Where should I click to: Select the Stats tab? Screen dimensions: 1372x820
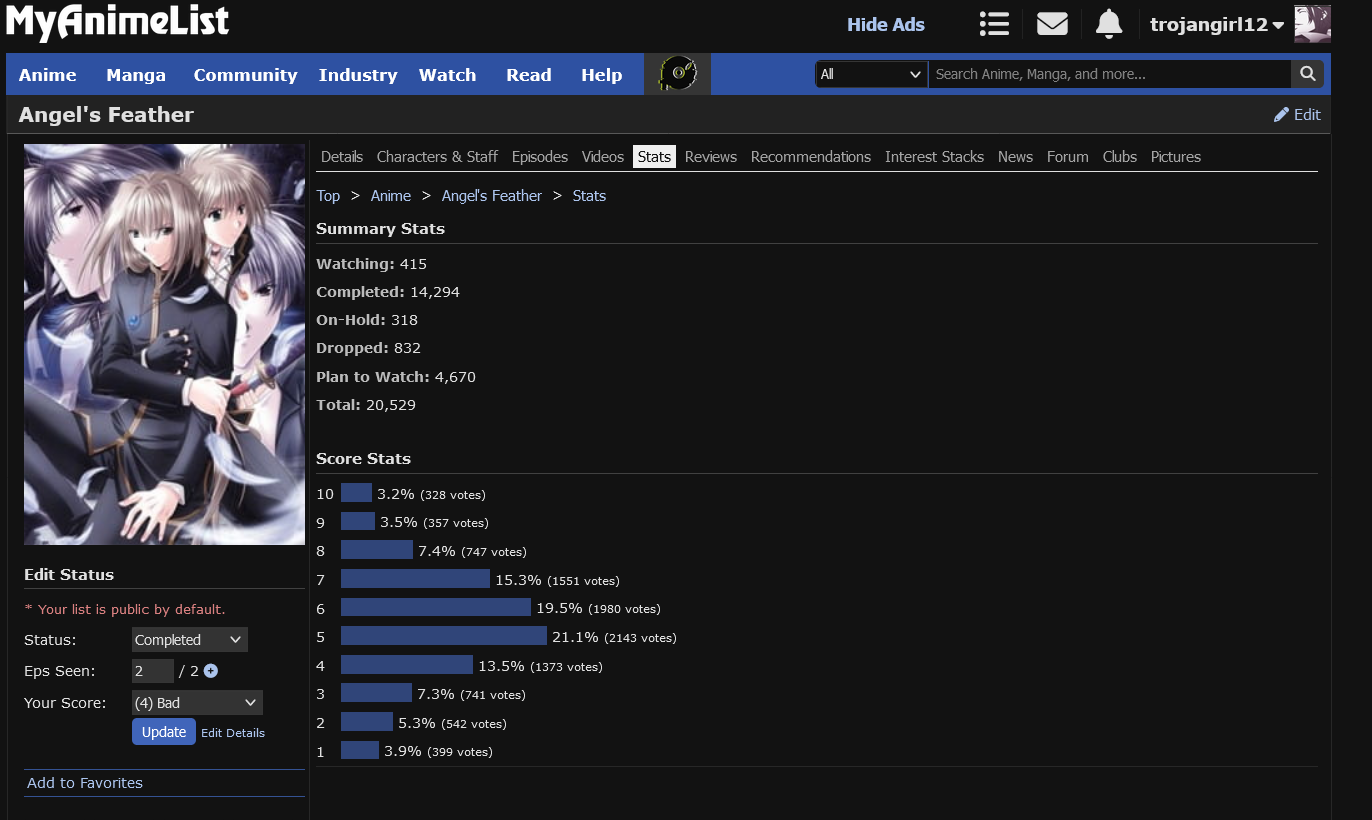pyautogui.click(x=654, y=157)
